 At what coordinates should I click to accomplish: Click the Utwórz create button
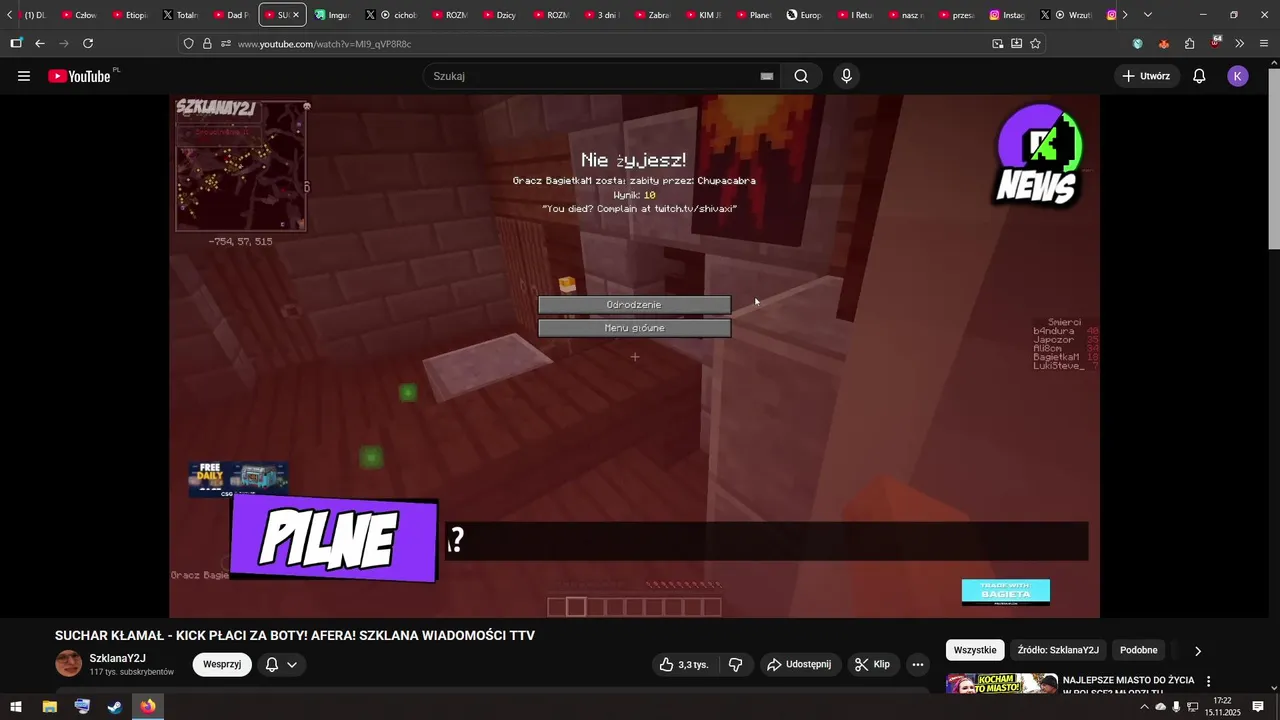point(1147,76)
